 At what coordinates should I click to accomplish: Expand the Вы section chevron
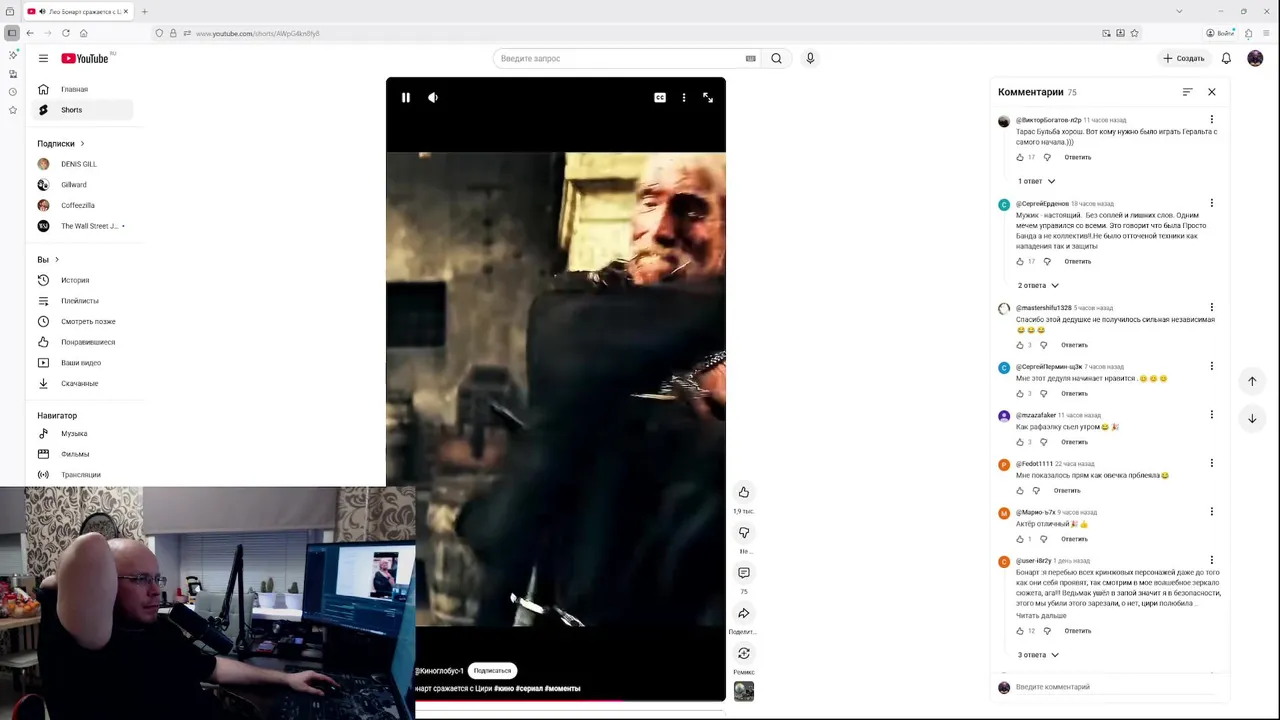pyautogui.click(x=57, y=260)
